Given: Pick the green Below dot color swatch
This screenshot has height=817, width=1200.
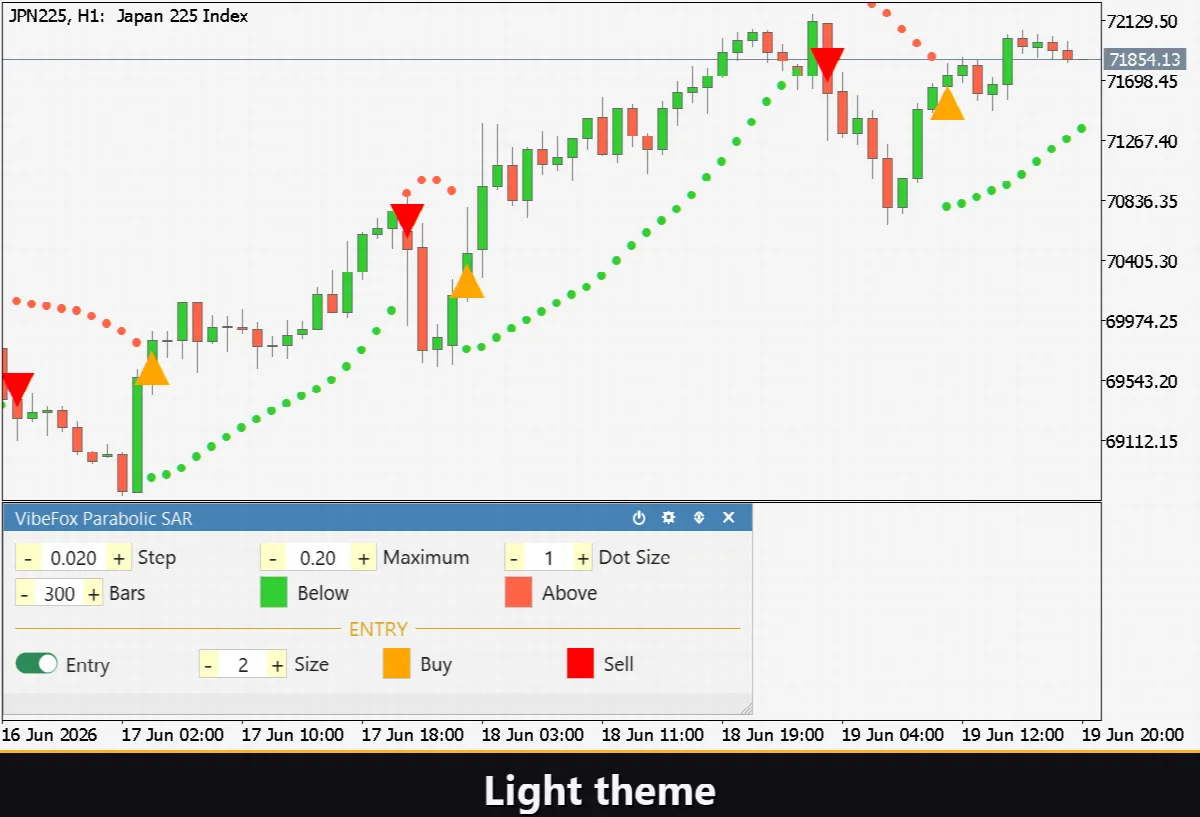Looking at the screenshot, I should (274, 592).
